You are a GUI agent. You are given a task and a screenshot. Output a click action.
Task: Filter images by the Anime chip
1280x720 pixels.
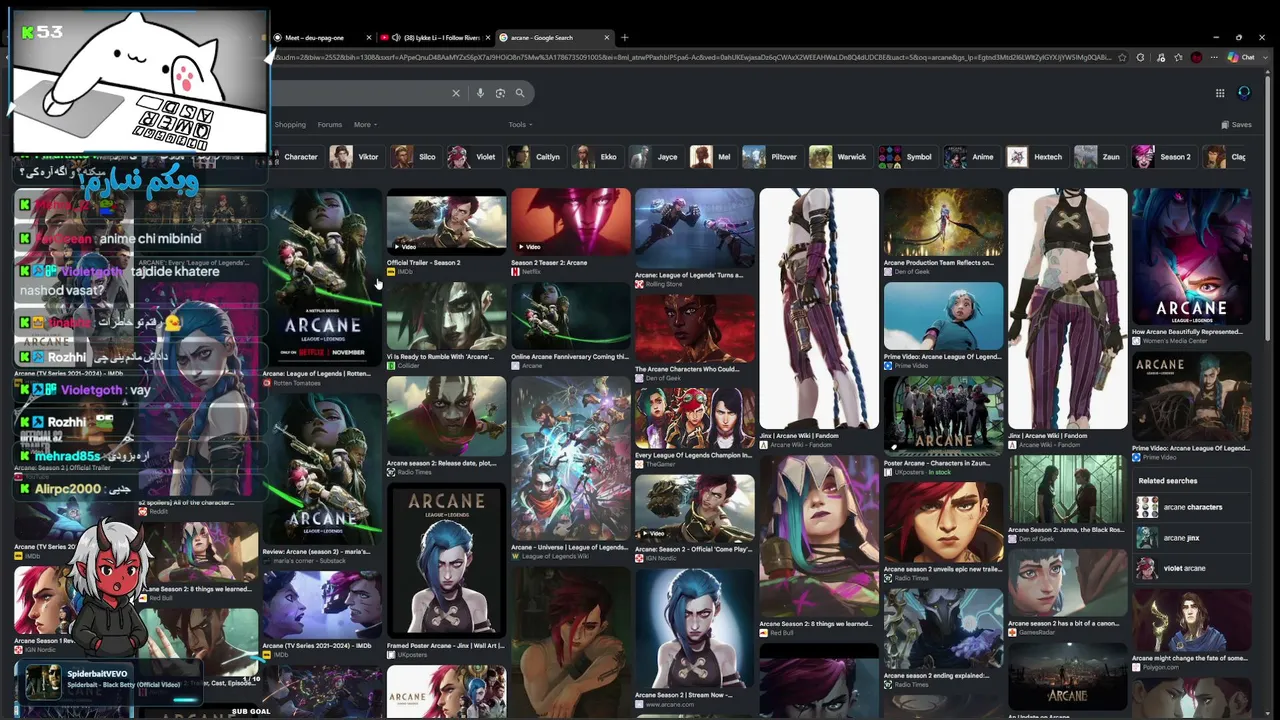click(x=972, y=157)
